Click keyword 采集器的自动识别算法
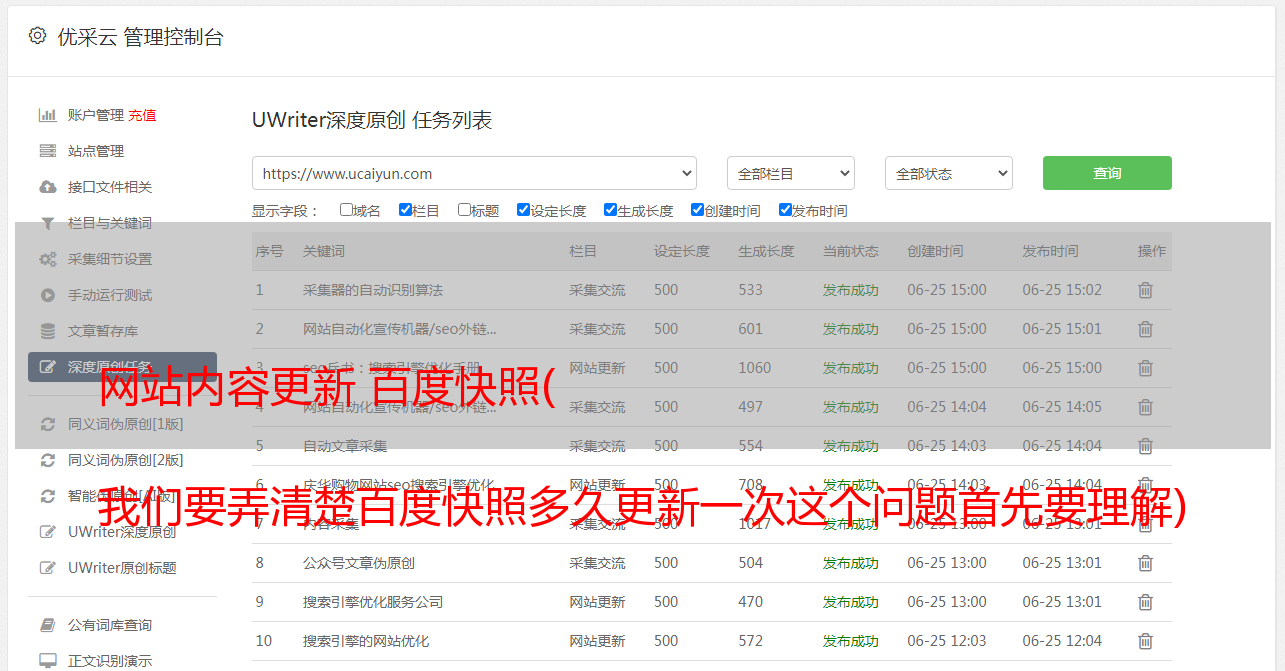Viewport: 1285px width, 671px height. [373, 290]
